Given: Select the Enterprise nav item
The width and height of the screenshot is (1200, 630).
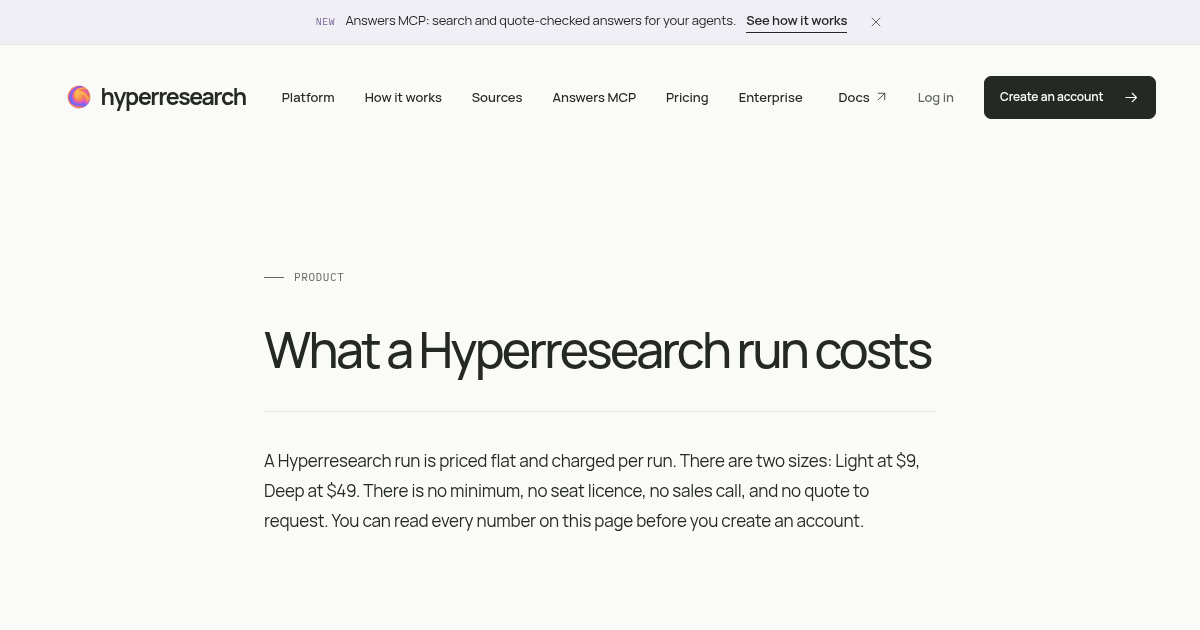Looking at the screenshot, I should pyautogui.click(x=771, y=98).
